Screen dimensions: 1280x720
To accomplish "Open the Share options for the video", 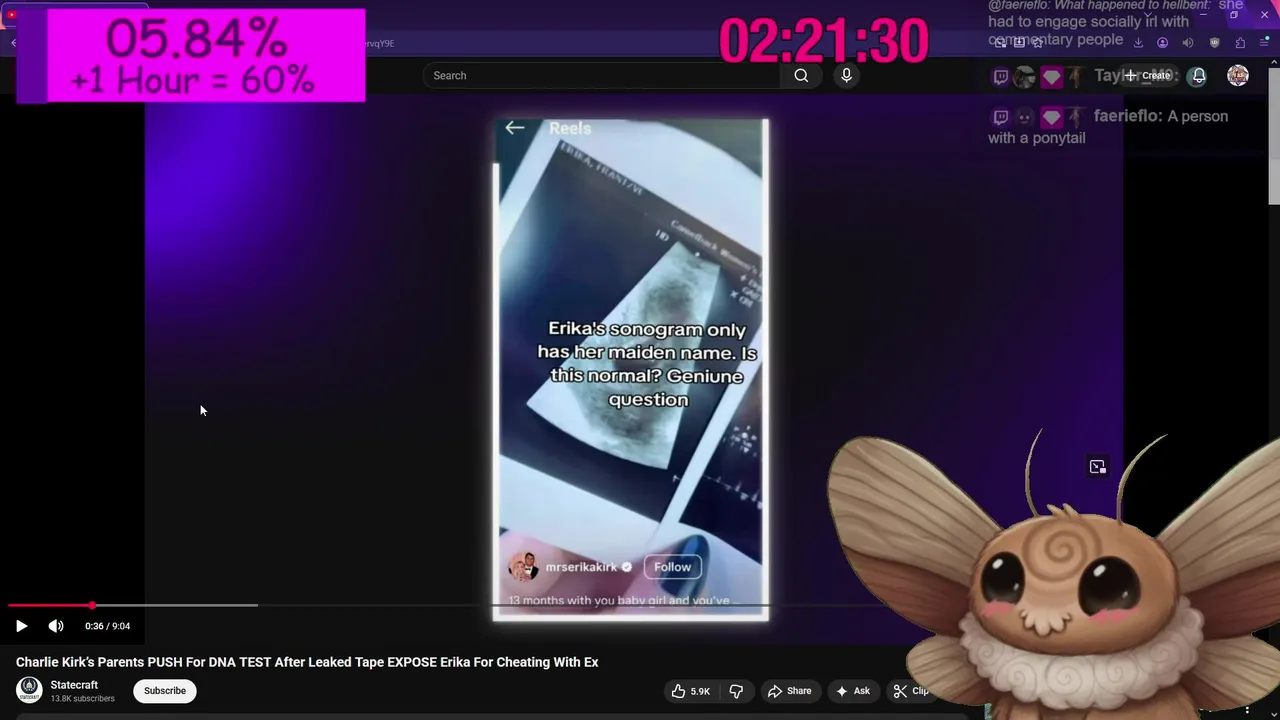I will tap(789, 691).
